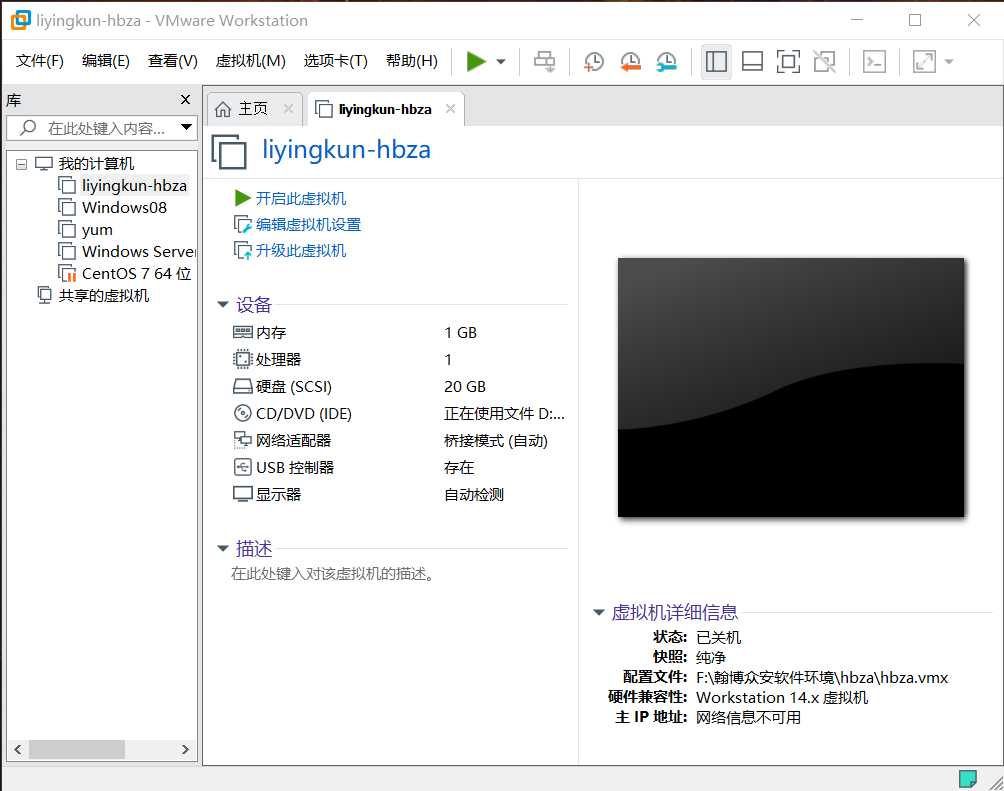Switch to the 主页 tab

click(x=253, y=109)
